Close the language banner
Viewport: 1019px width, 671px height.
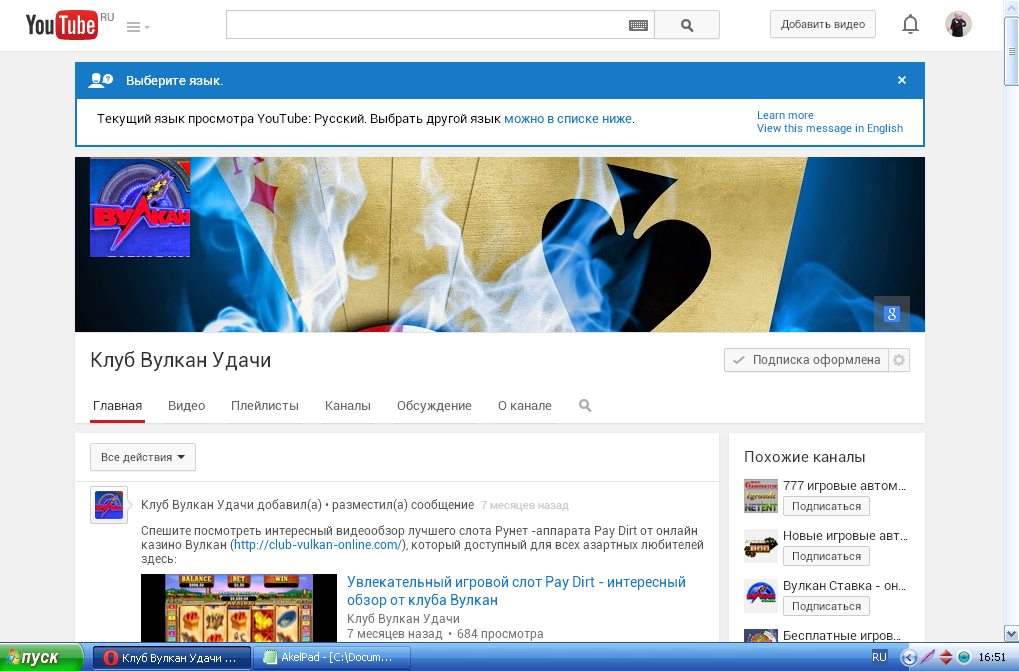(901, 80)
